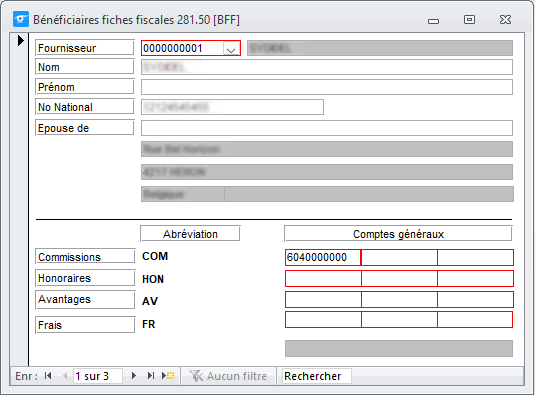Go to first record navigation icon
535x395 pixels.
click(48, 376)
